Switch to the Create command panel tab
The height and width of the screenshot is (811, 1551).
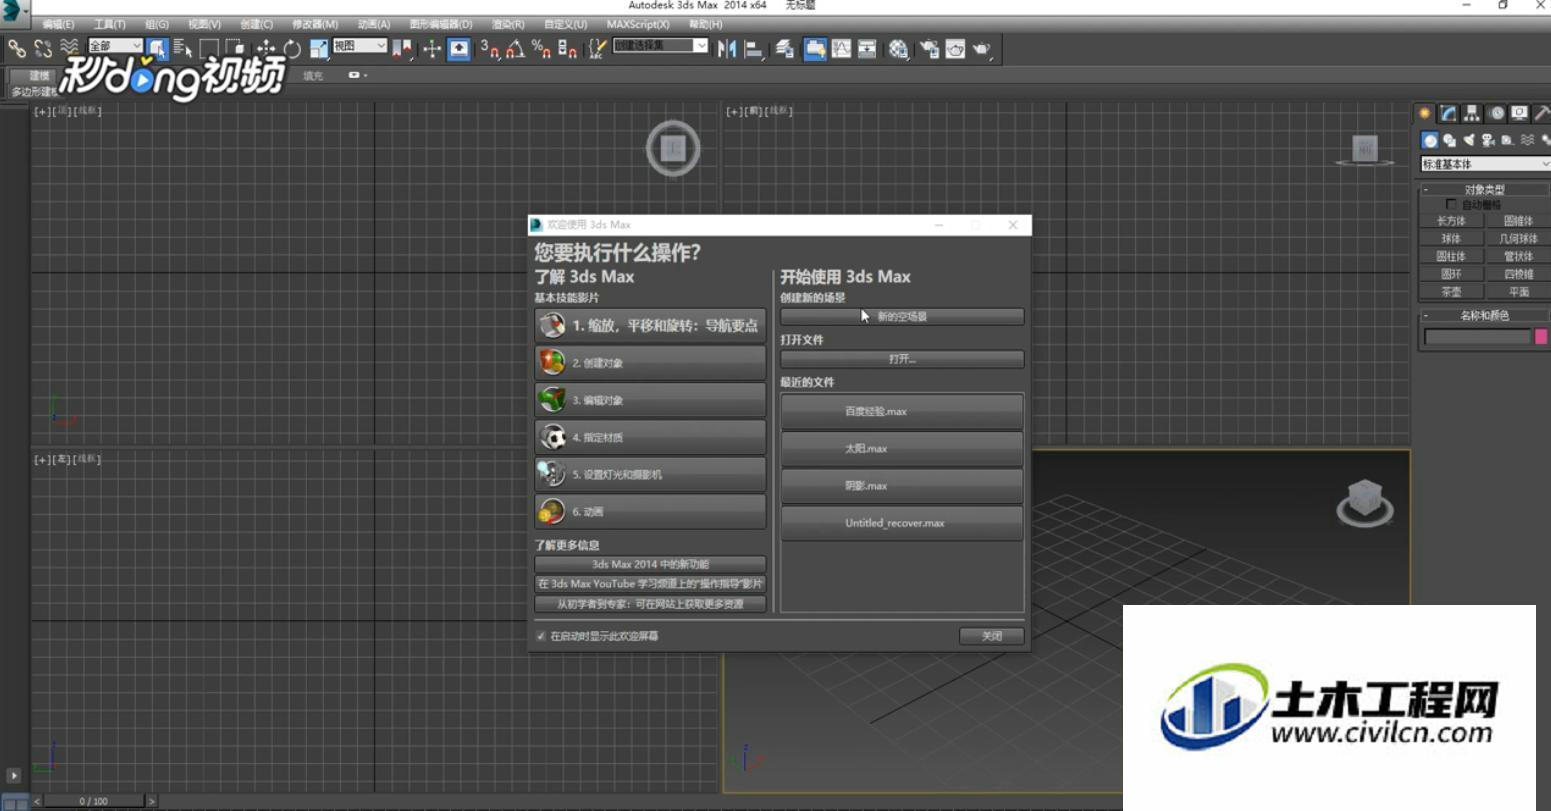pos(1425,113)
